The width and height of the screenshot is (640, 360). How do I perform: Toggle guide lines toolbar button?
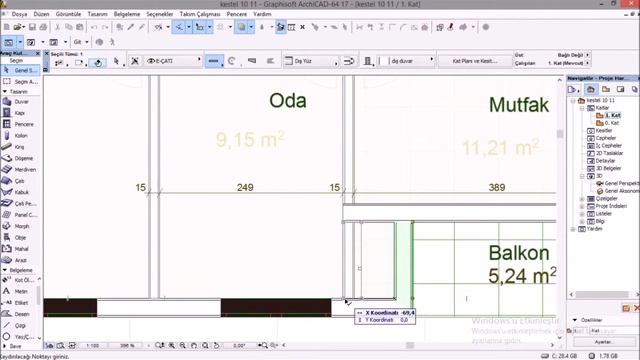[180, 27]
